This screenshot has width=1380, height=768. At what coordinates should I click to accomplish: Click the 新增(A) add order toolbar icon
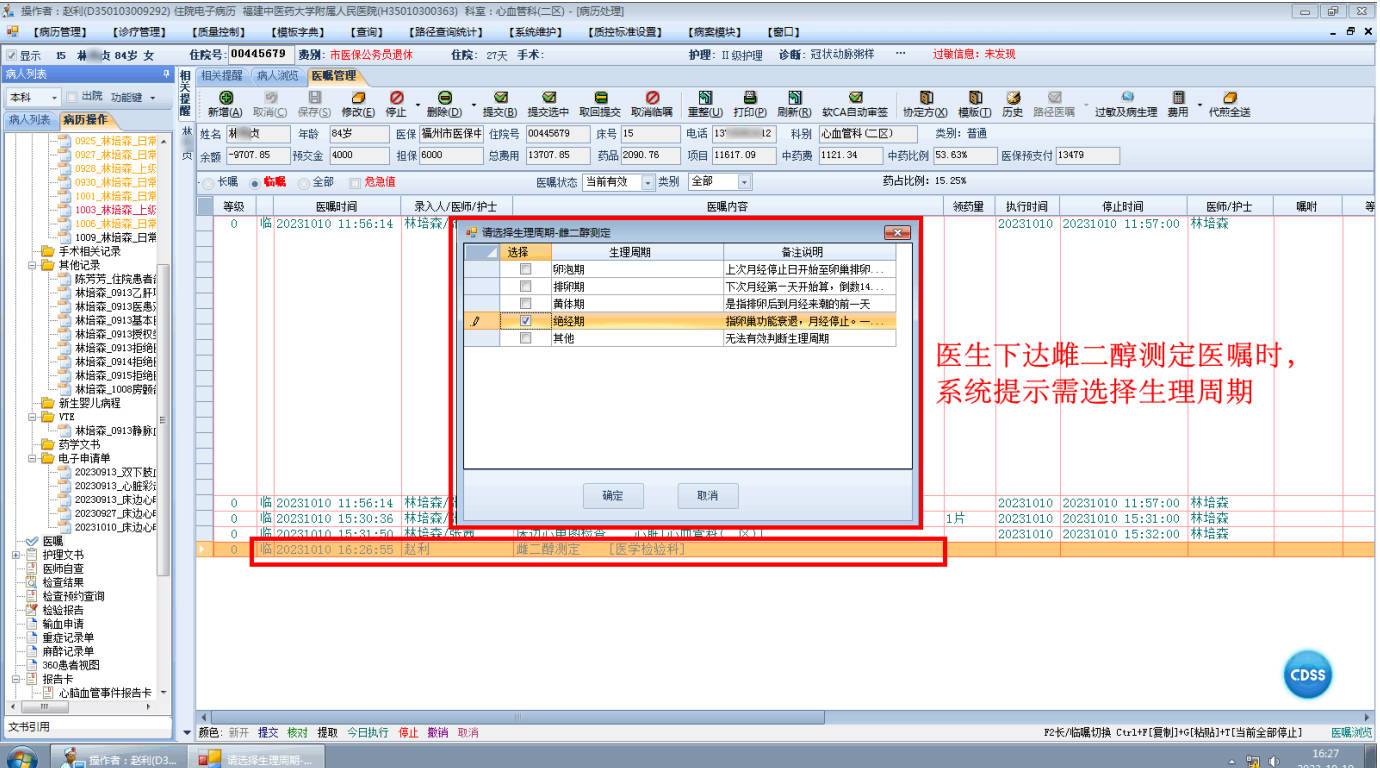[x=225, y=98]
